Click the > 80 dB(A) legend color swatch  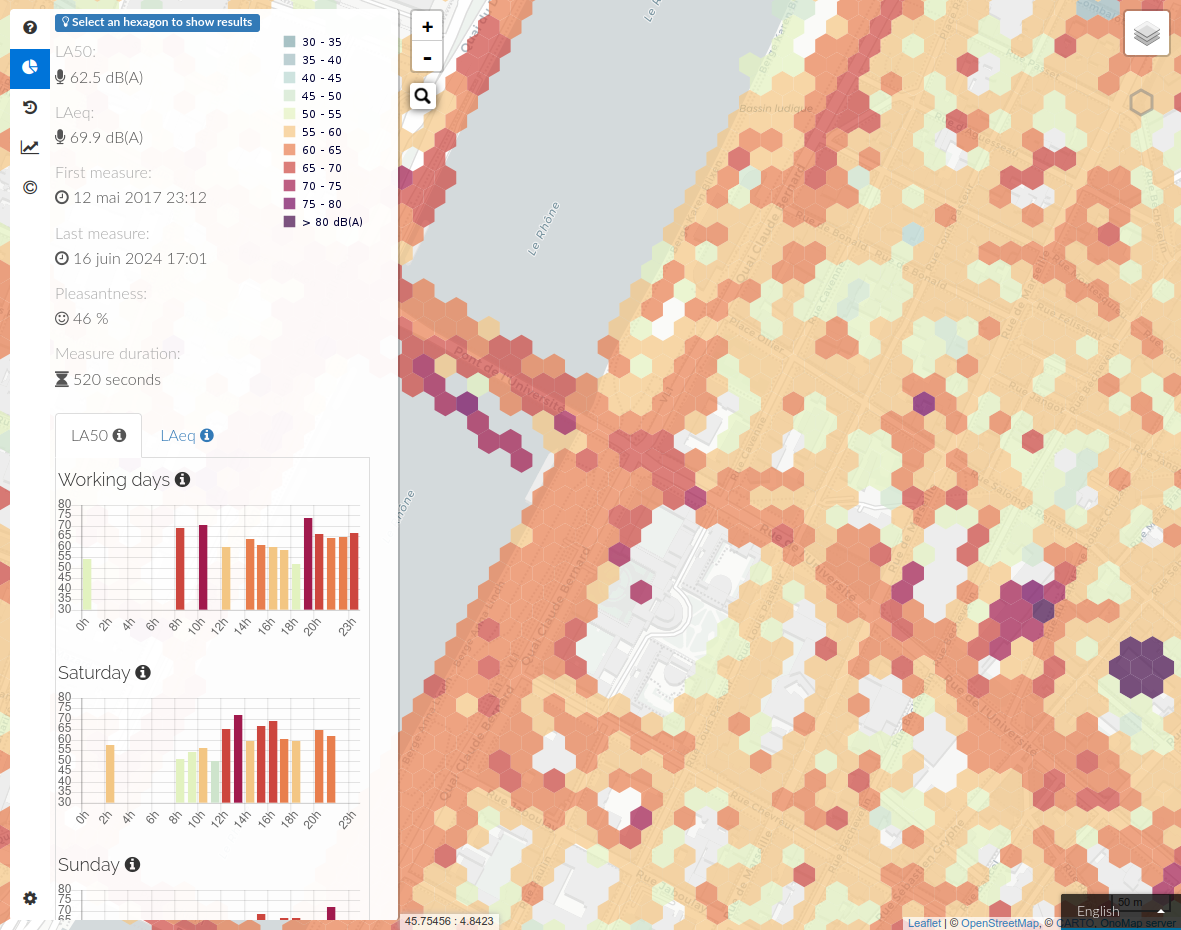pyautogui.click(x=289, y=221)
